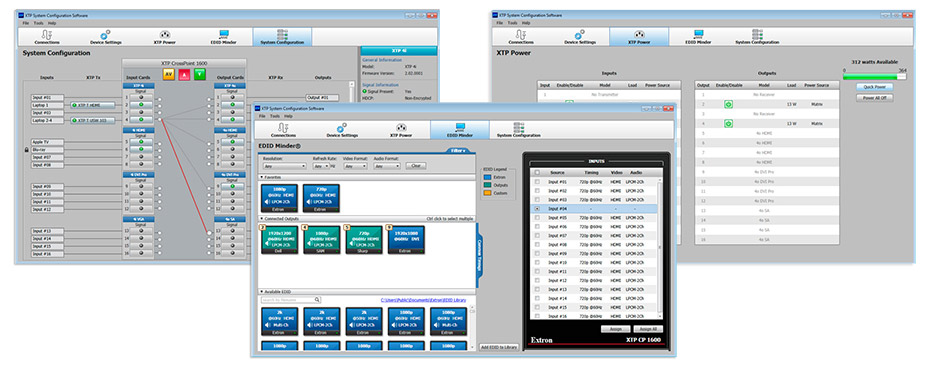Open the EDID Library folder path link
930x371 pixels.
[x=423, y=300]
